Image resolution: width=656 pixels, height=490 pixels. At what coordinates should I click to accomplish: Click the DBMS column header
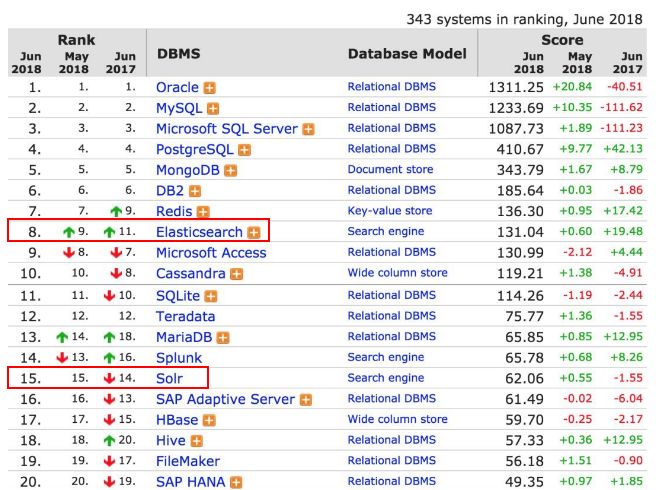pos(179,54)
